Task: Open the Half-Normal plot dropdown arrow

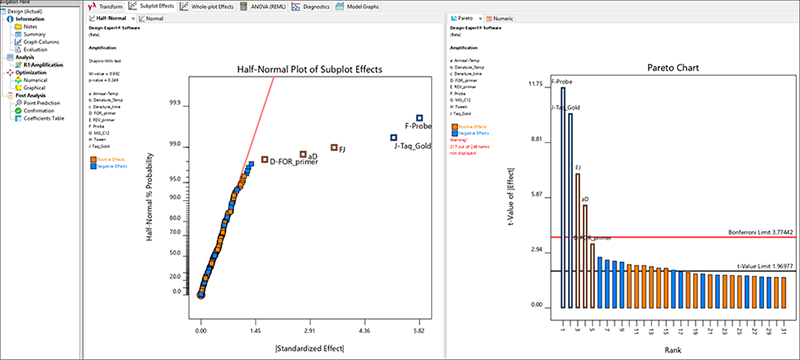Action: [134, 18]
